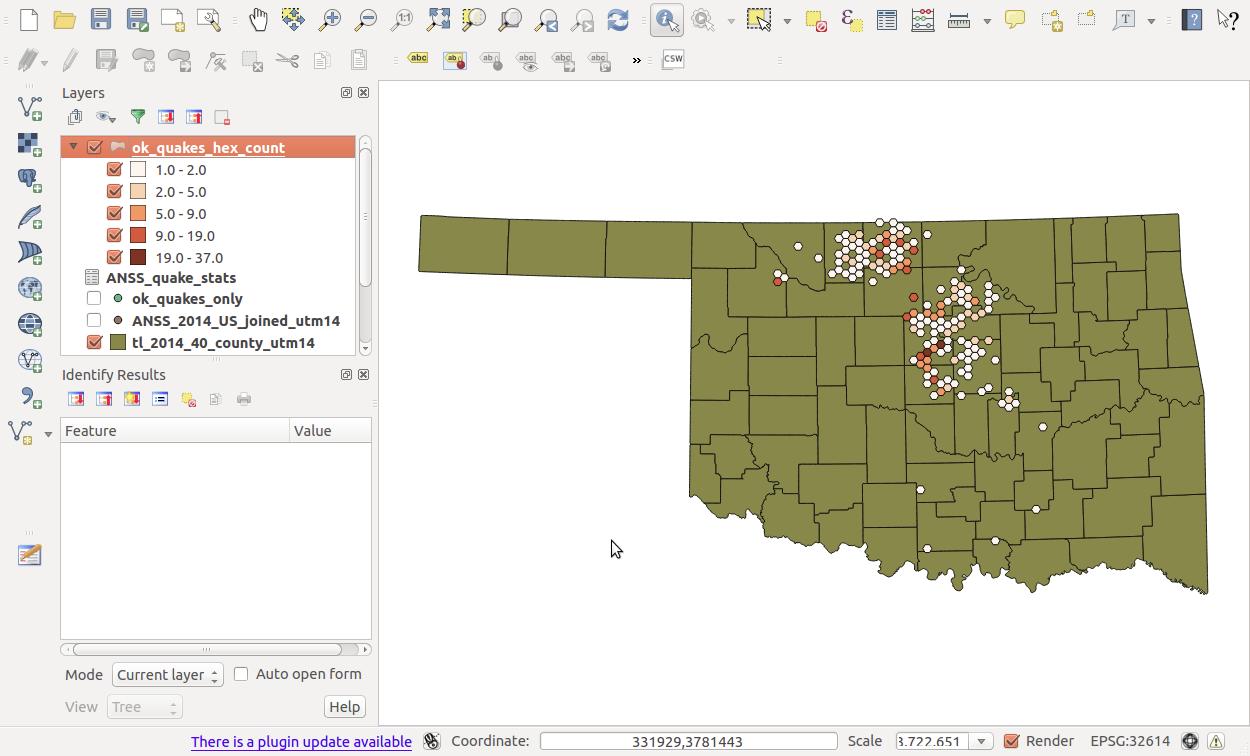Open a project using the folder icon
The height and width of the screenshot is (756, 1250).
[64, 19]
